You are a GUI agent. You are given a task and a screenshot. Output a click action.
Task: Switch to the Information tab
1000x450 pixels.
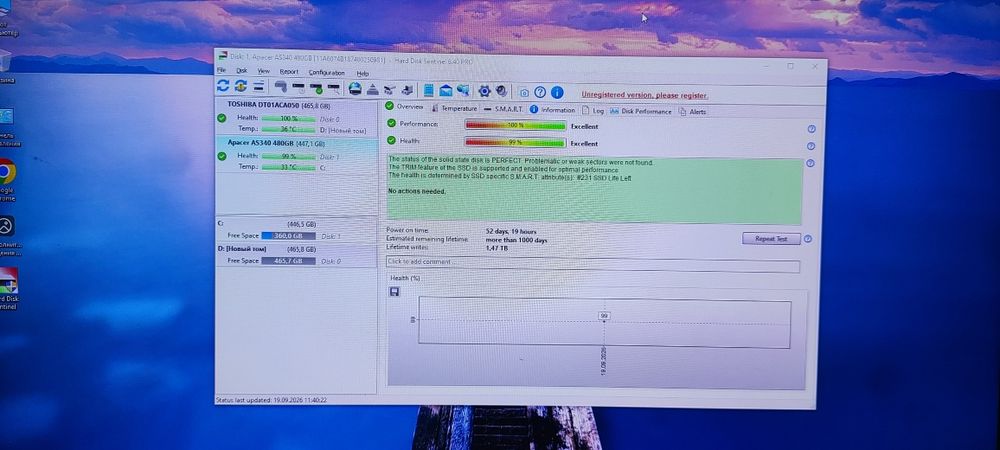pos(552,110)
